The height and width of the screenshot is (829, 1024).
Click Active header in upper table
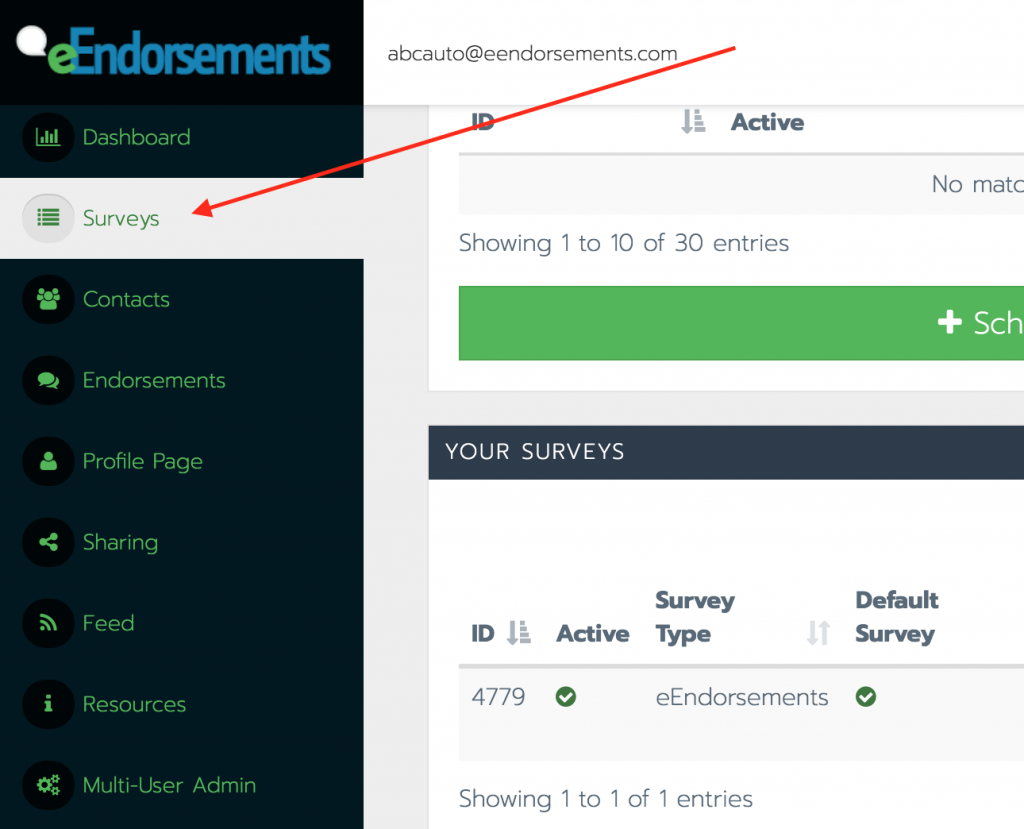click(x=767, y=122)
